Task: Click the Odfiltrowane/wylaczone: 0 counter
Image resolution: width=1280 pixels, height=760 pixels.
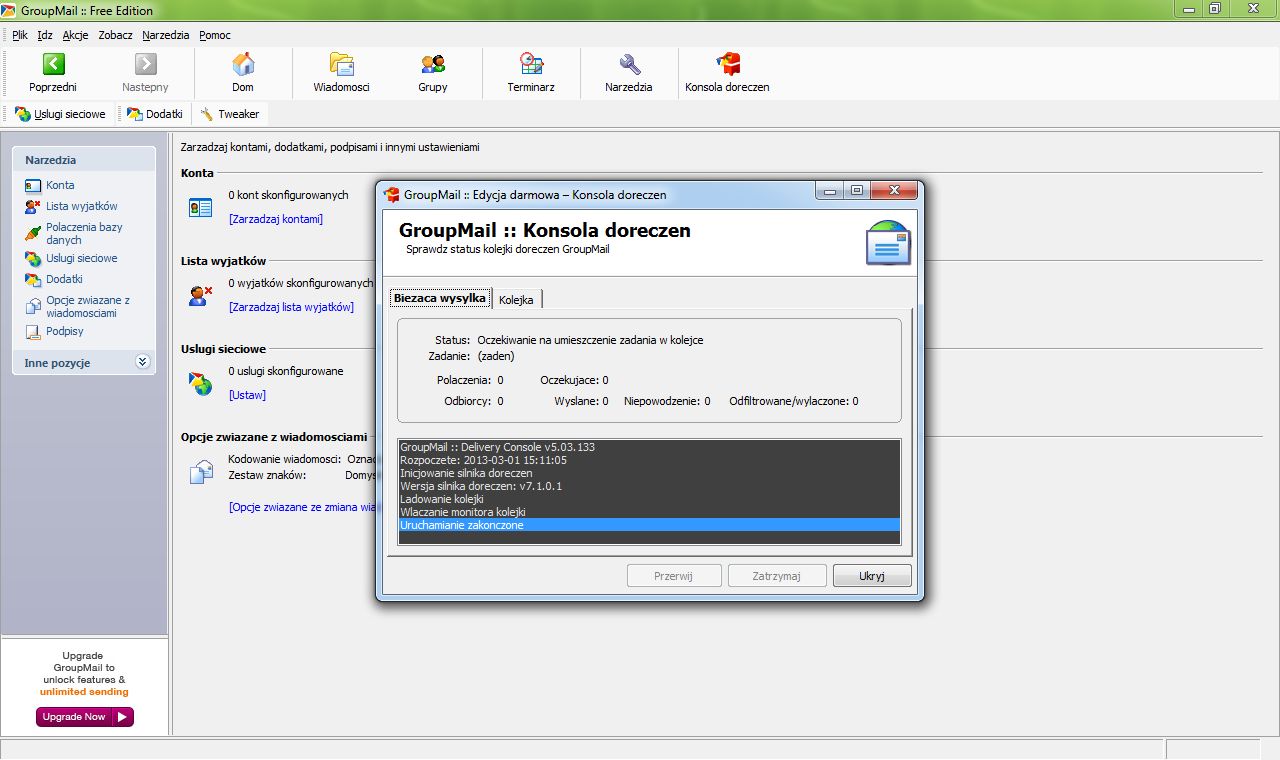Action: pyautogui.click(x=794, y=401)
